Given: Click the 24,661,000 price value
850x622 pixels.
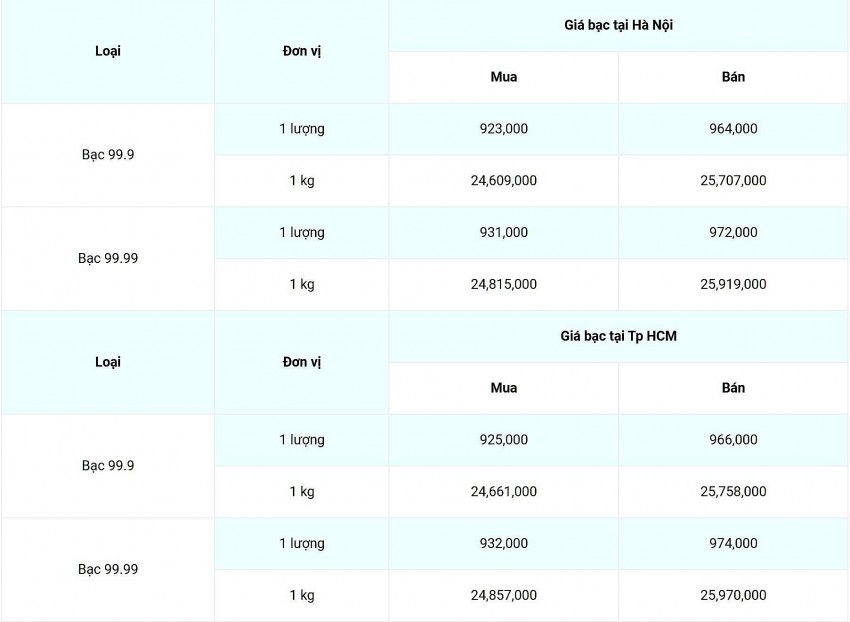Looking at the screenshot, I should pos(504,492).
